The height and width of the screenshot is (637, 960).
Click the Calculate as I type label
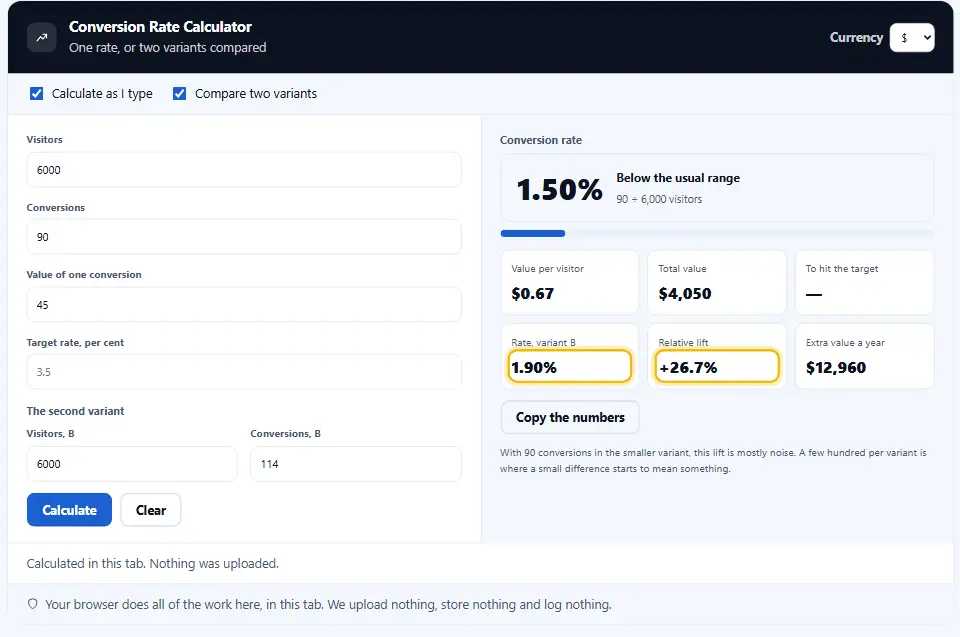coord(102,94)
